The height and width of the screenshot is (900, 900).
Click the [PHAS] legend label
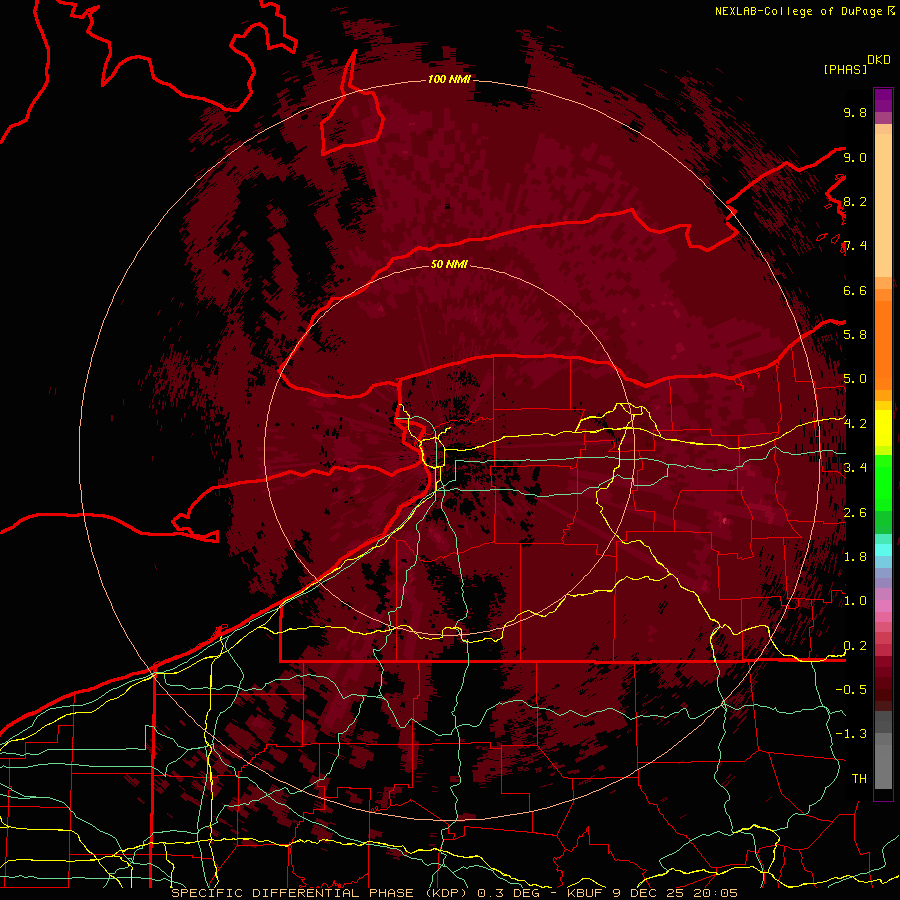pos(845,70)
